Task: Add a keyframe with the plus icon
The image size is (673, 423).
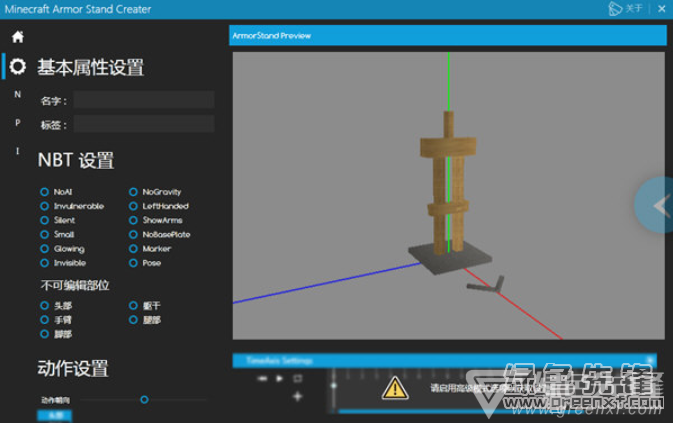Action: [x=297, y=396]
